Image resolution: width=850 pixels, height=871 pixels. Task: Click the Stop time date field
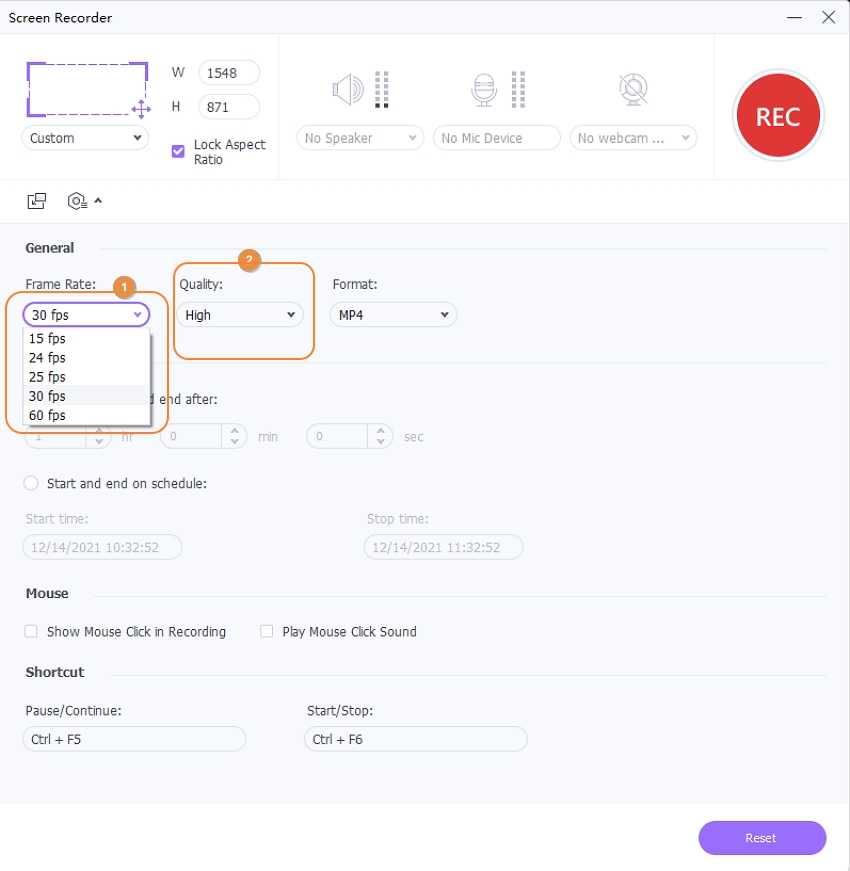[443, 547]
